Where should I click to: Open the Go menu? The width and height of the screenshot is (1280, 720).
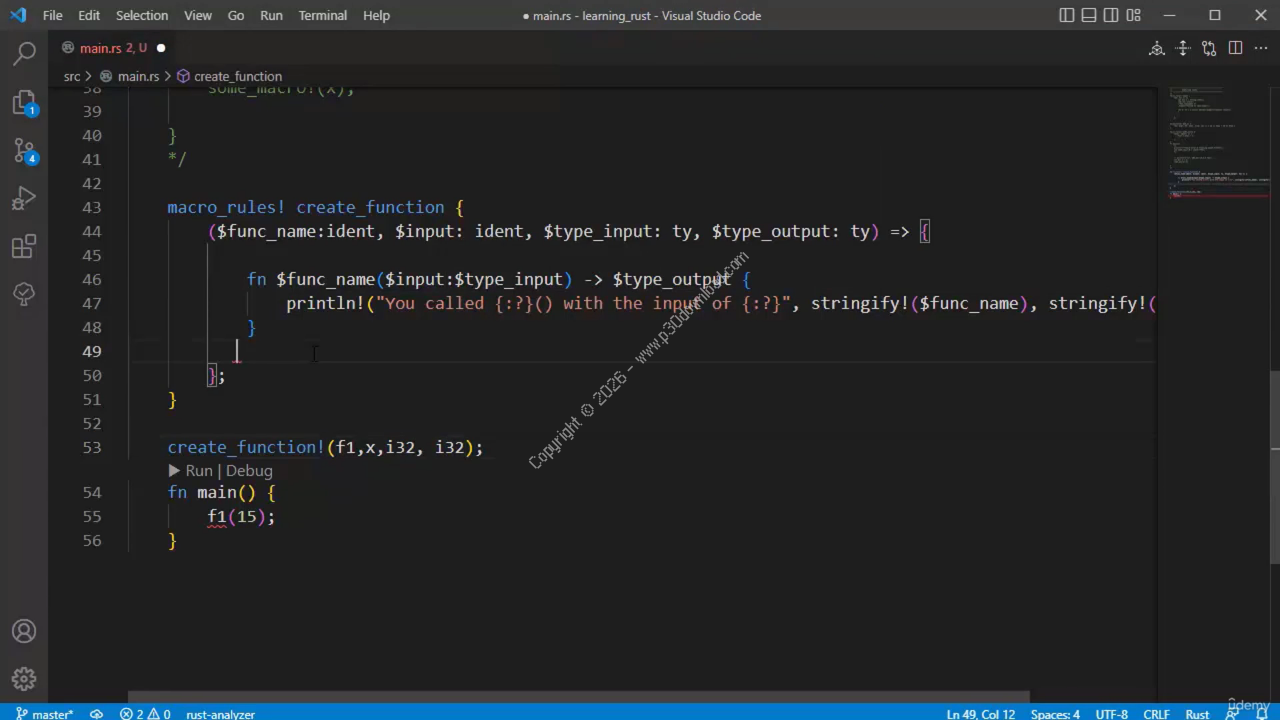[236, 15]
